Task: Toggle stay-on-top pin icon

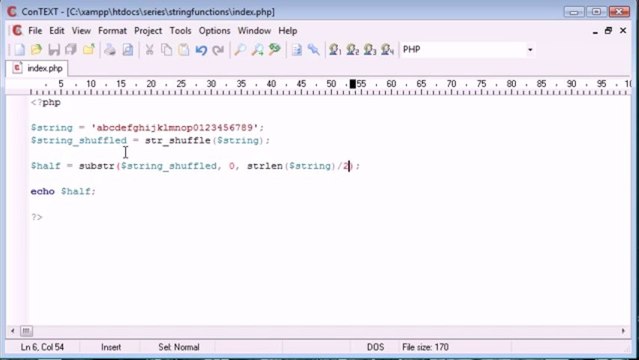Action: coord(313,50)
